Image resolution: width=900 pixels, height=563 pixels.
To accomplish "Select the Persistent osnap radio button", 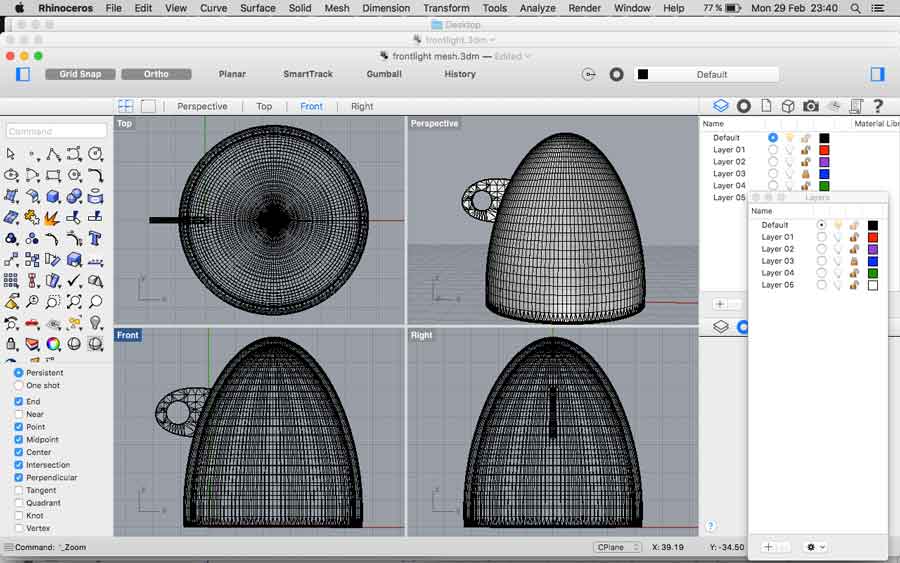I will (18, 372).
